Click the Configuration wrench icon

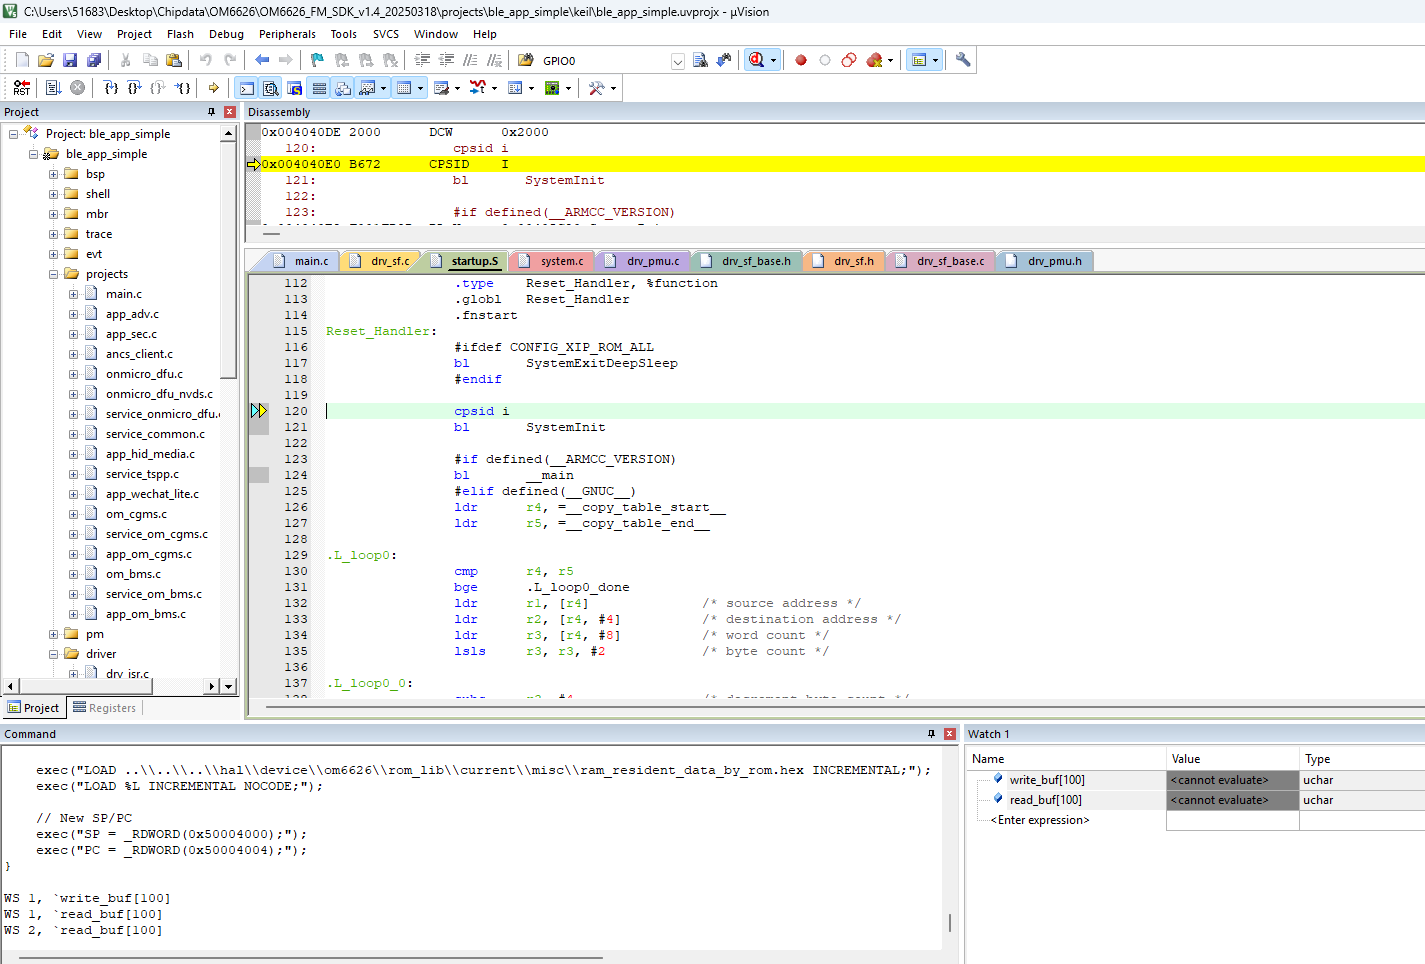tap(963, 60)
